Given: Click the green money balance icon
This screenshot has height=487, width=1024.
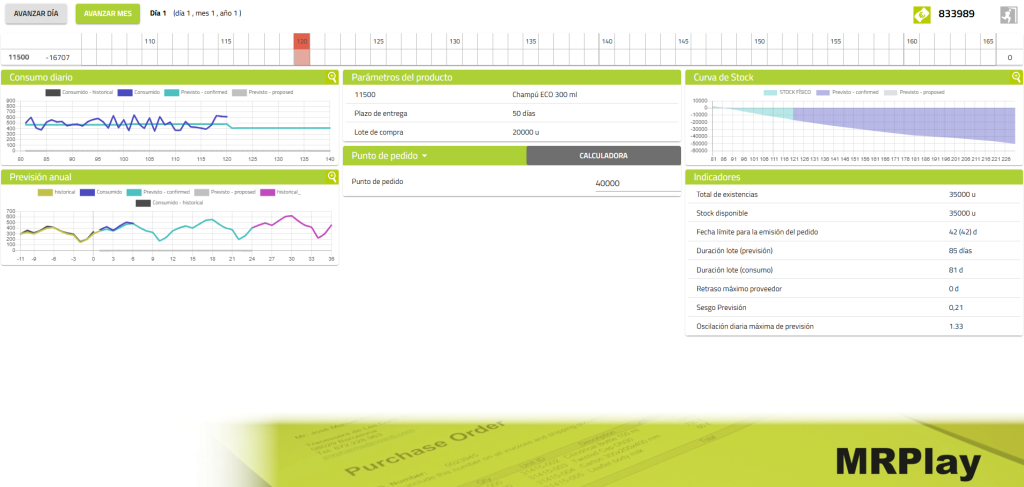Looking at the screenshot, I should point(922,14).
